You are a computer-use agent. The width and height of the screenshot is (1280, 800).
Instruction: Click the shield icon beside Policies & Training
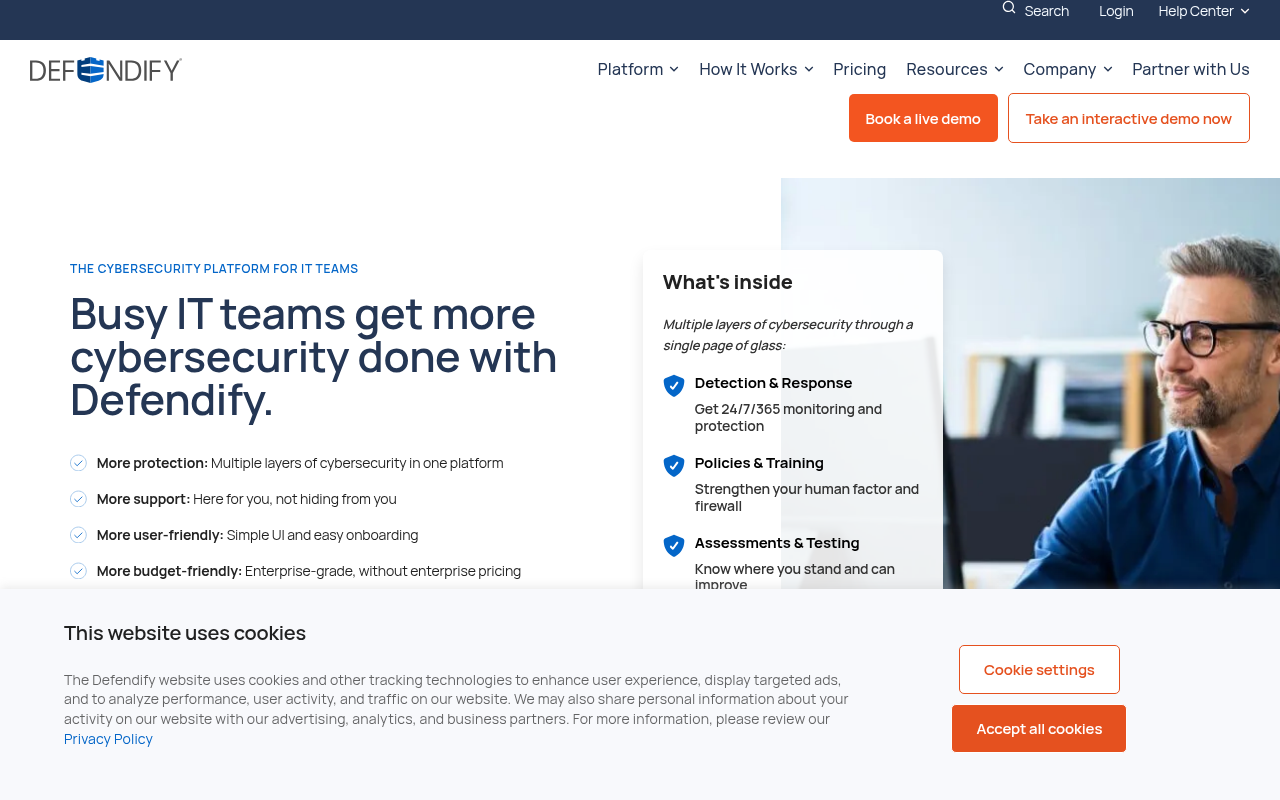pos(674,466)
